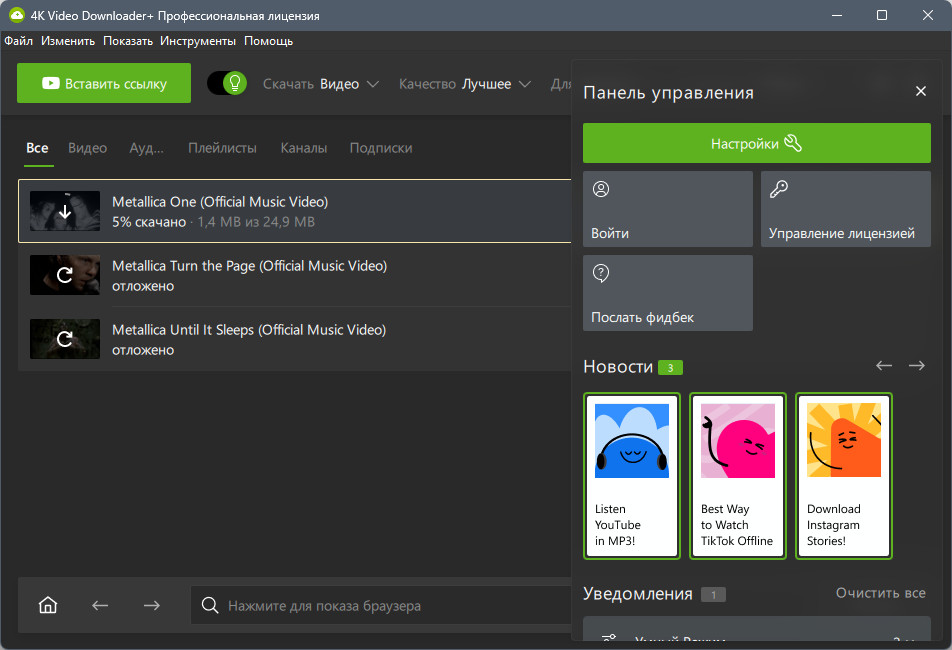Screen dimensions: 952x650
Task: Open the Listen YouTube in MP3 news card
Action: pos(632,476)
